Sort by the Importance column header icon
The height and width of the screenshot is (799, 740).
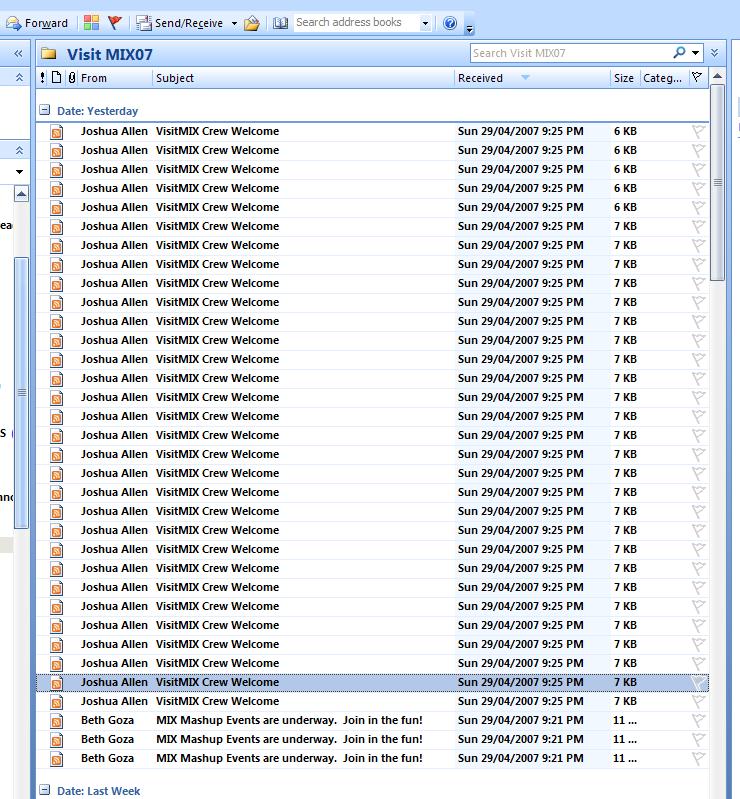[42, 78]
